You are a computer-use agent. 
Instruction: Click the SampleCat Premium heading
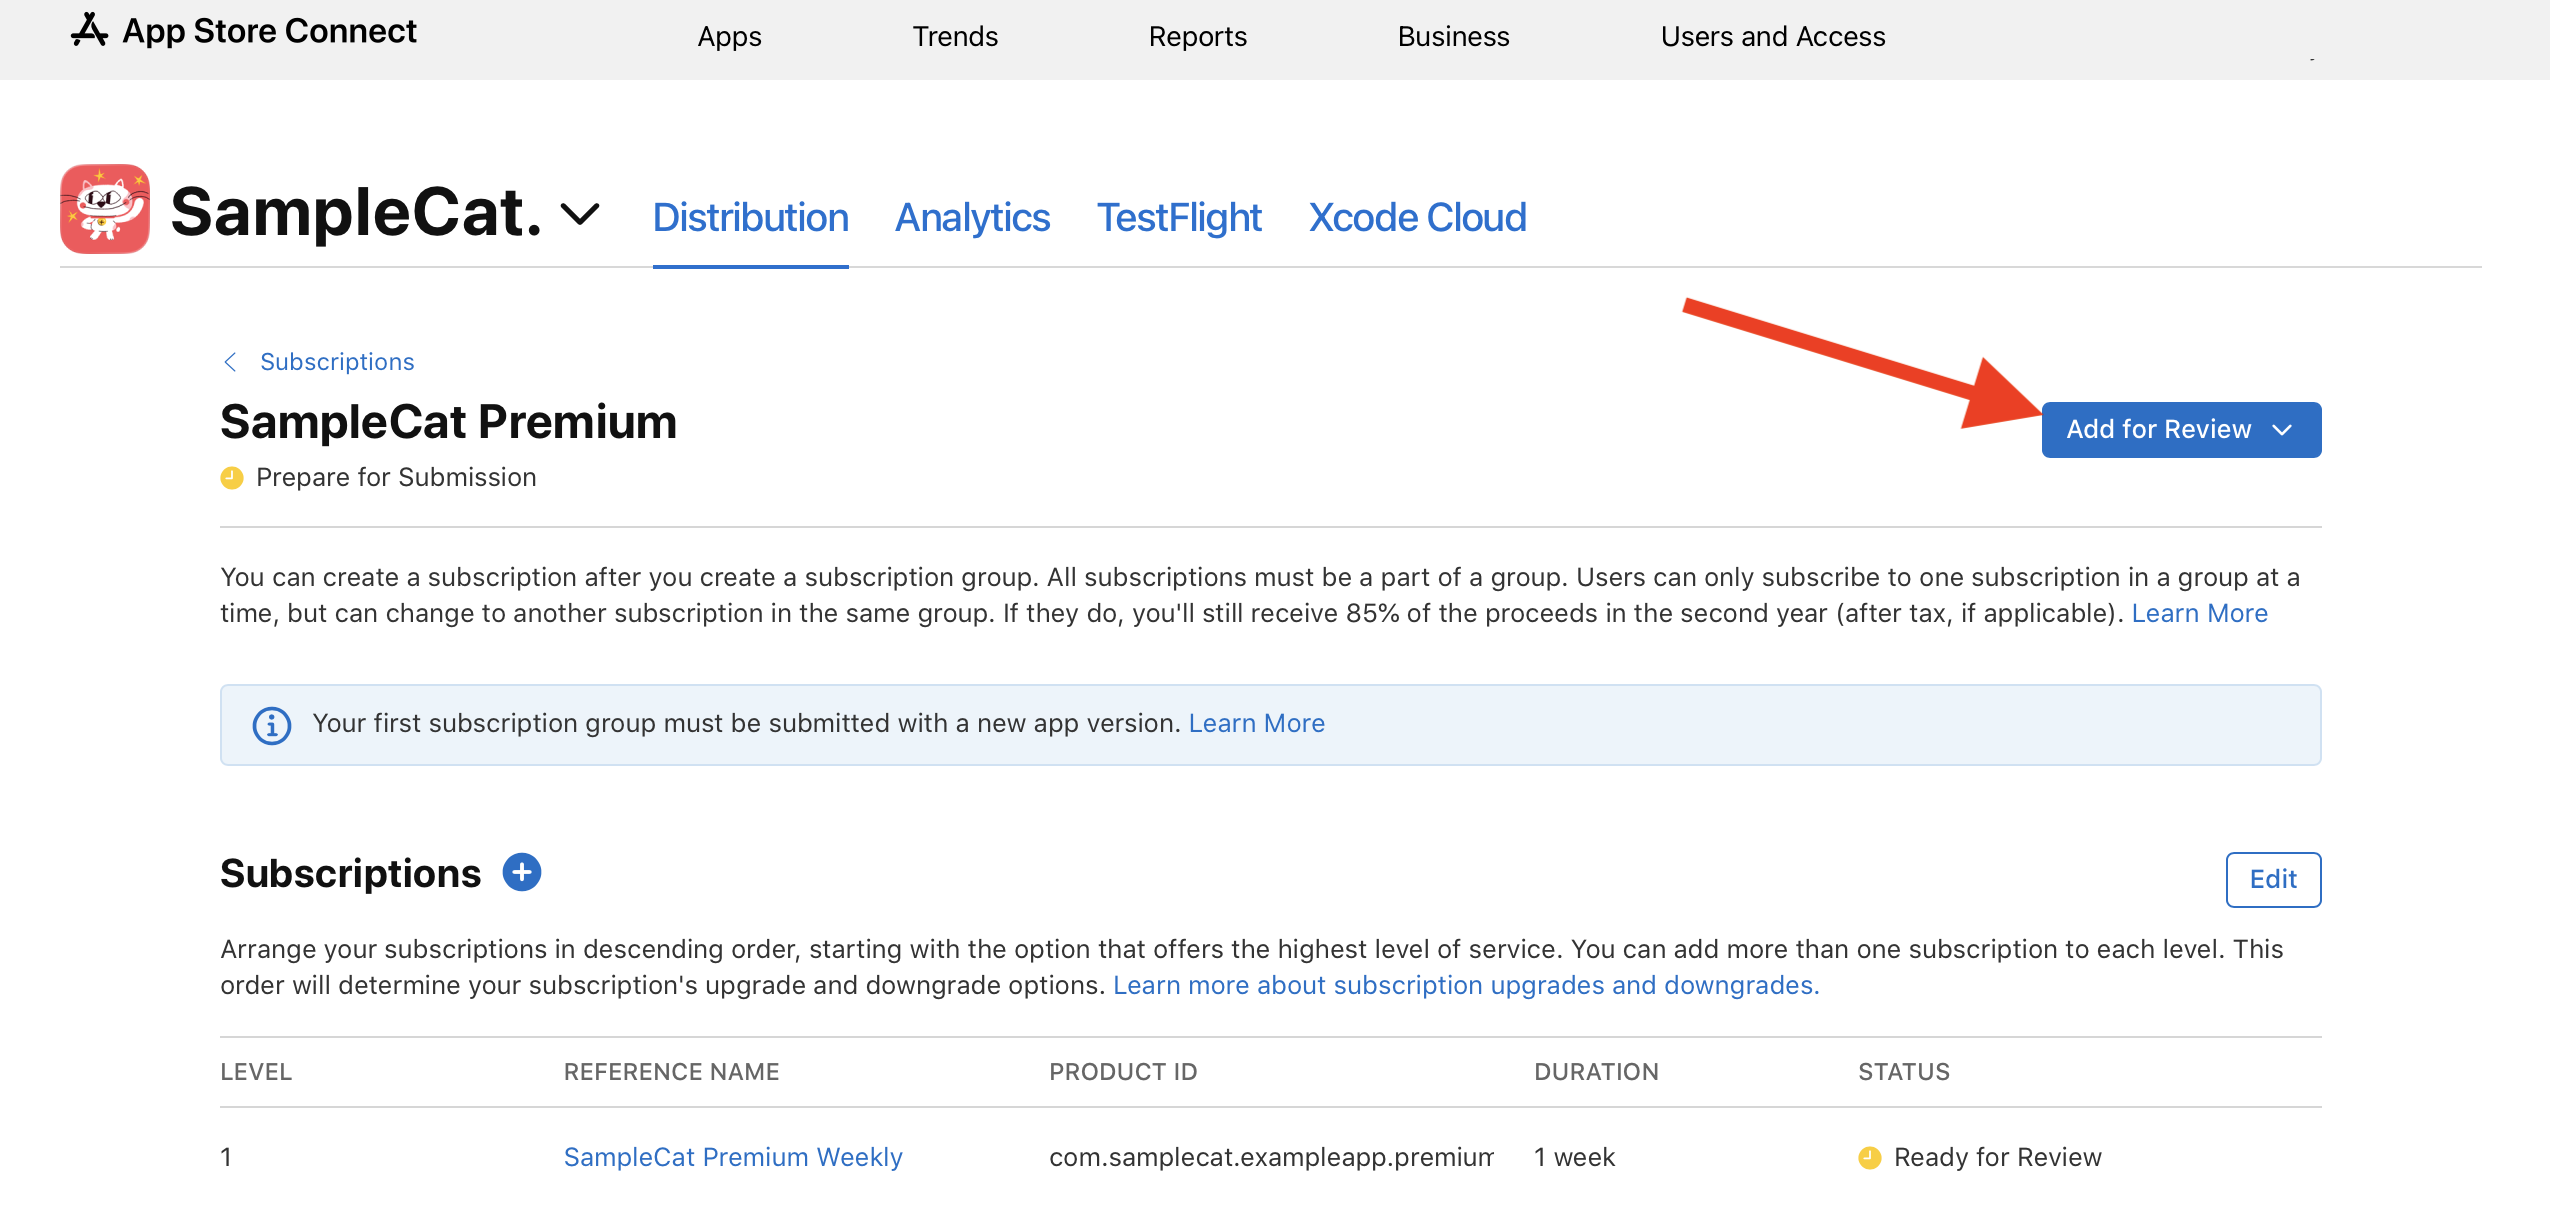coord(449,422)
